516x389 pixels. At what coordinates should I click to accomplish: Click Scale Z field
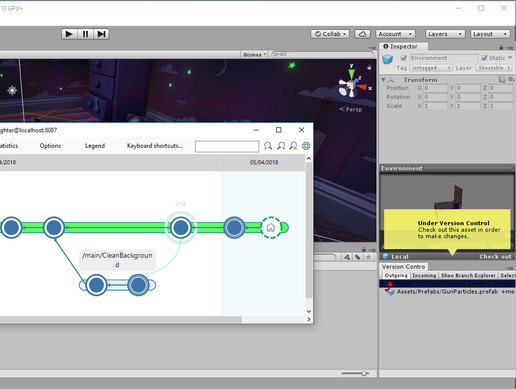point(501,106)
